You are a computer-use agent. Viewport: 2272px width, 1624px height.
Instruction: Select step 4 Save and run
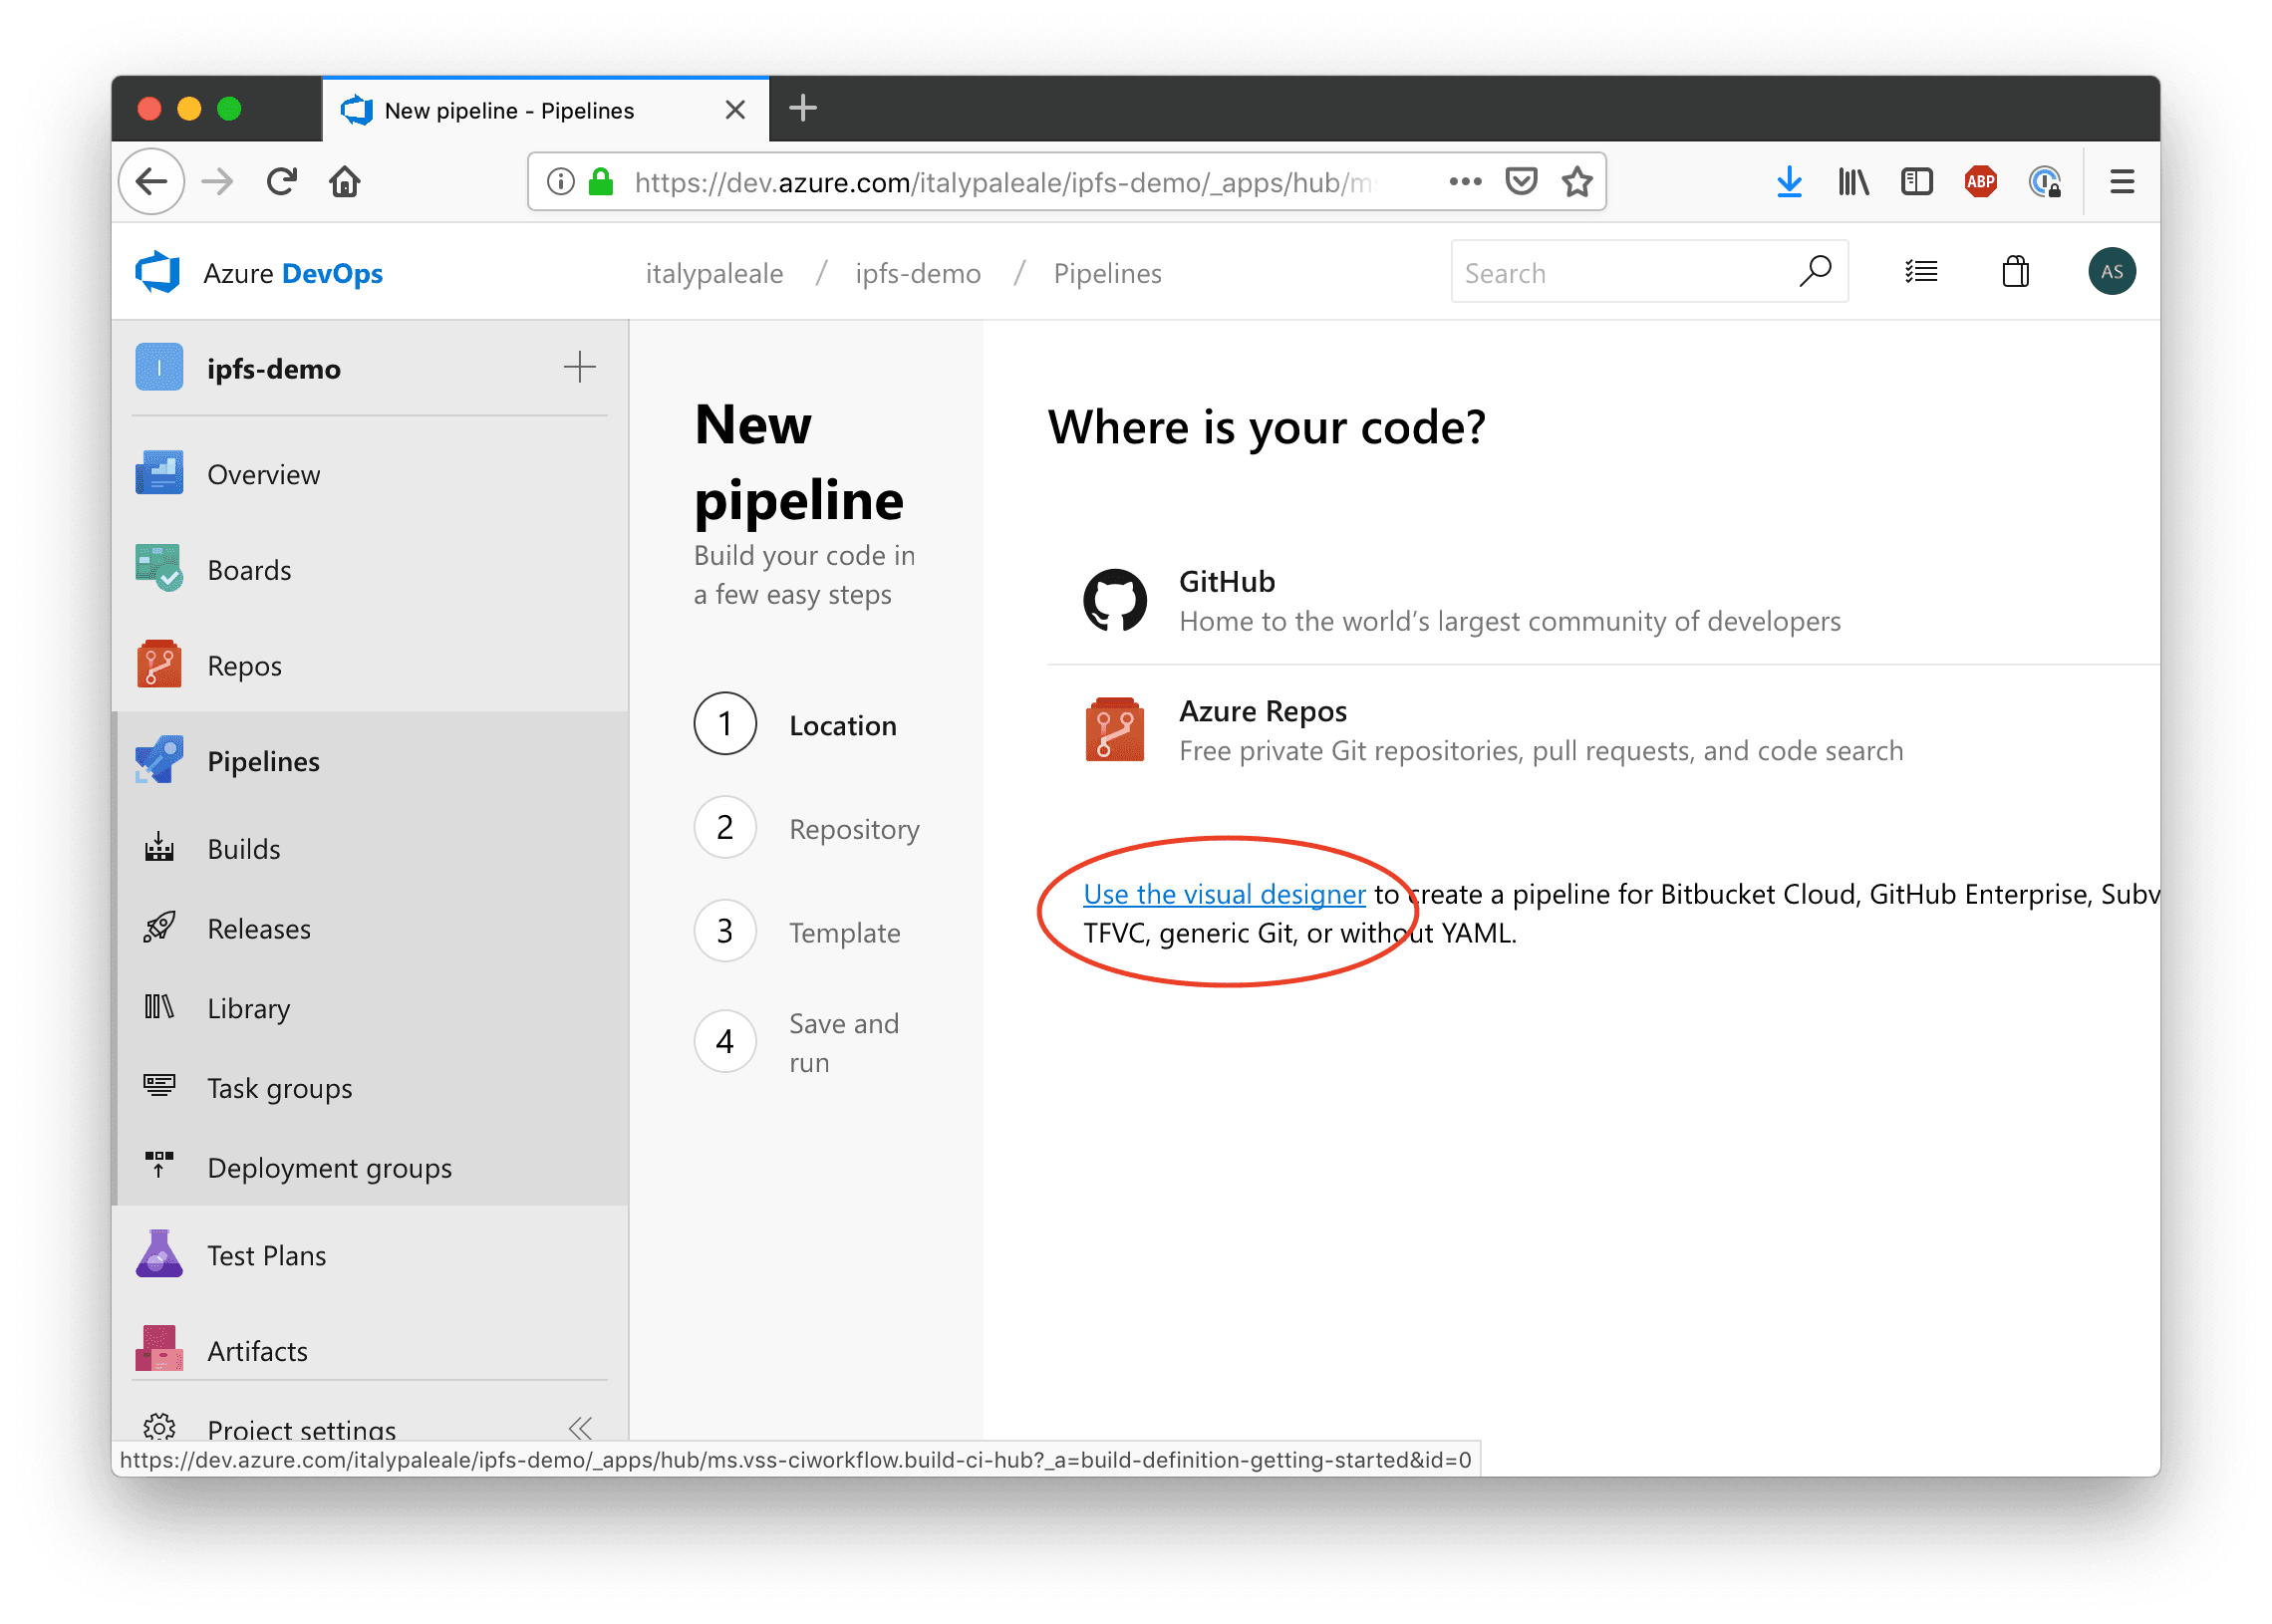[x=798, y=1042]
